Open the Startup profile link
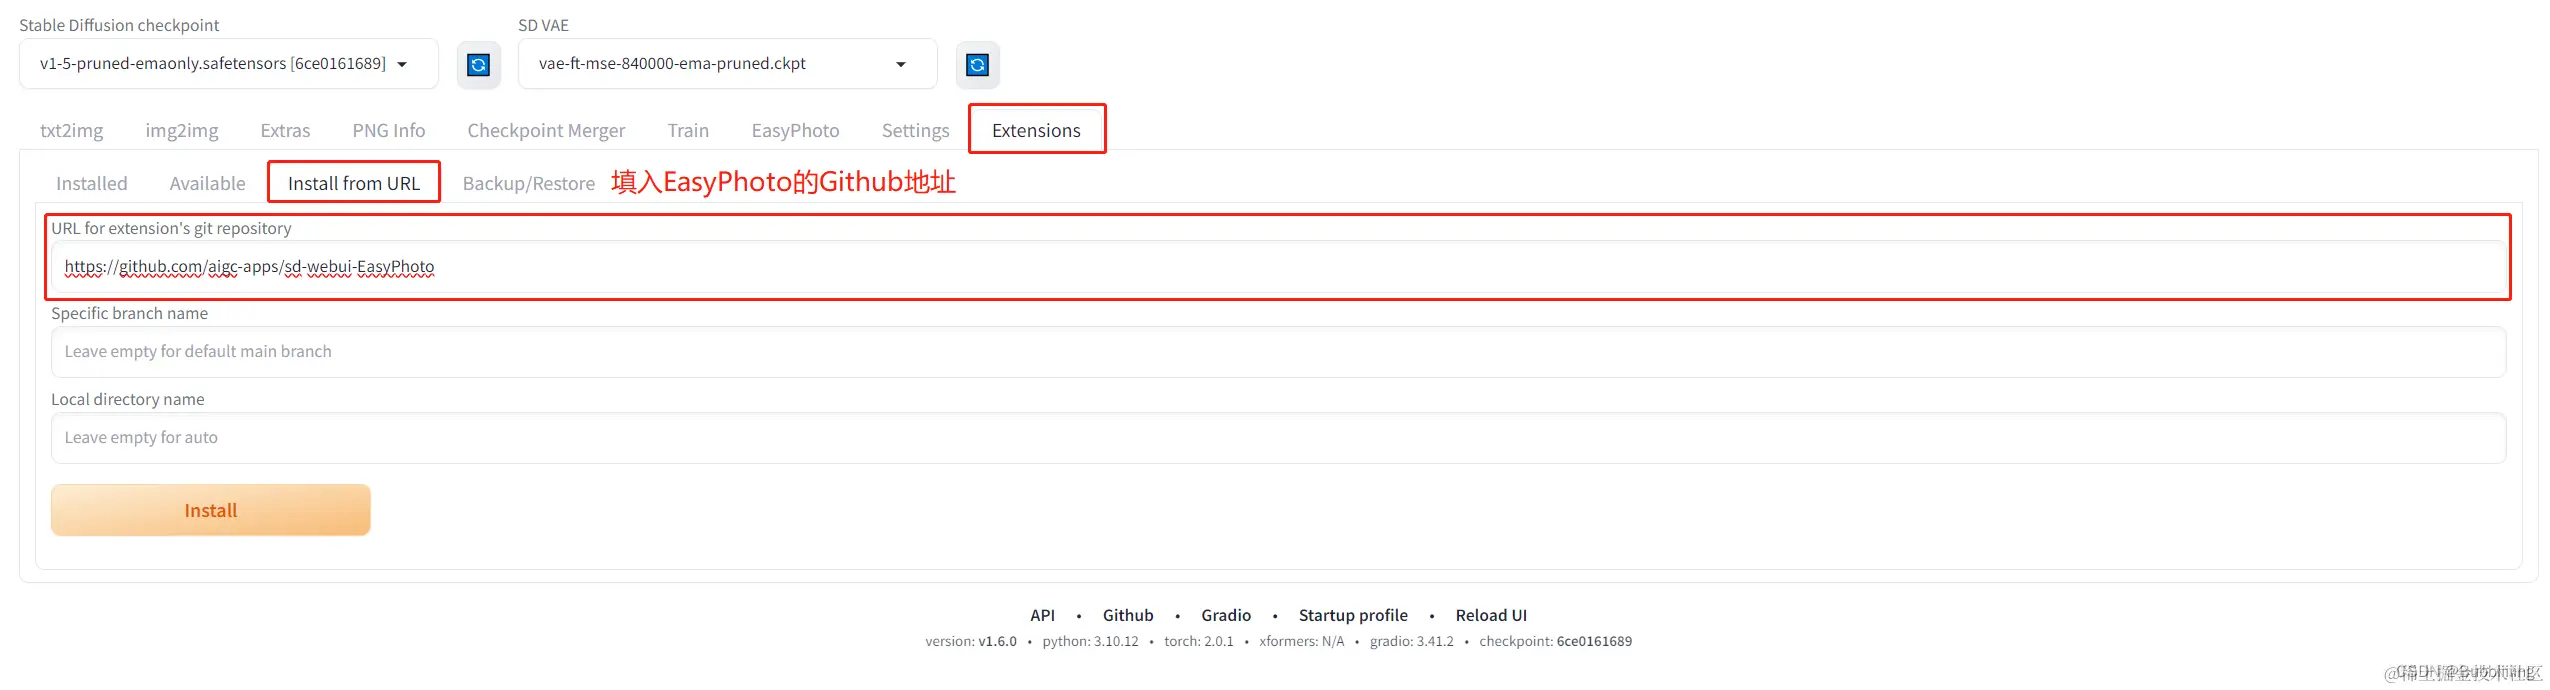Screen dimensions: 2550x690 [x=1353, y=615]
